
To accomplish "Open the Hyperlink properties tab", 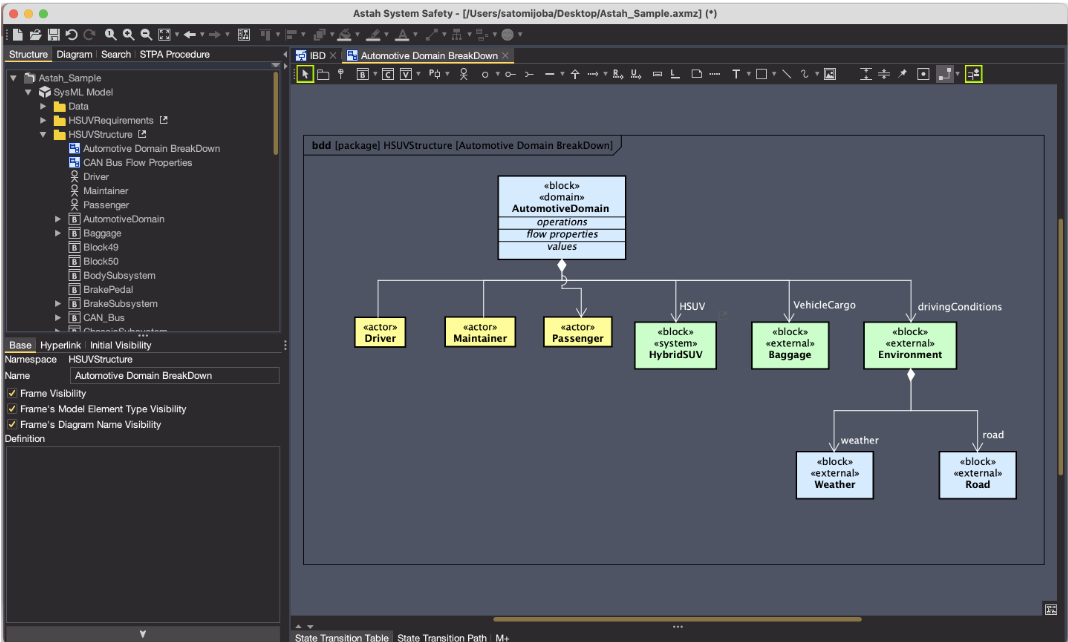I will pos(60,345).
